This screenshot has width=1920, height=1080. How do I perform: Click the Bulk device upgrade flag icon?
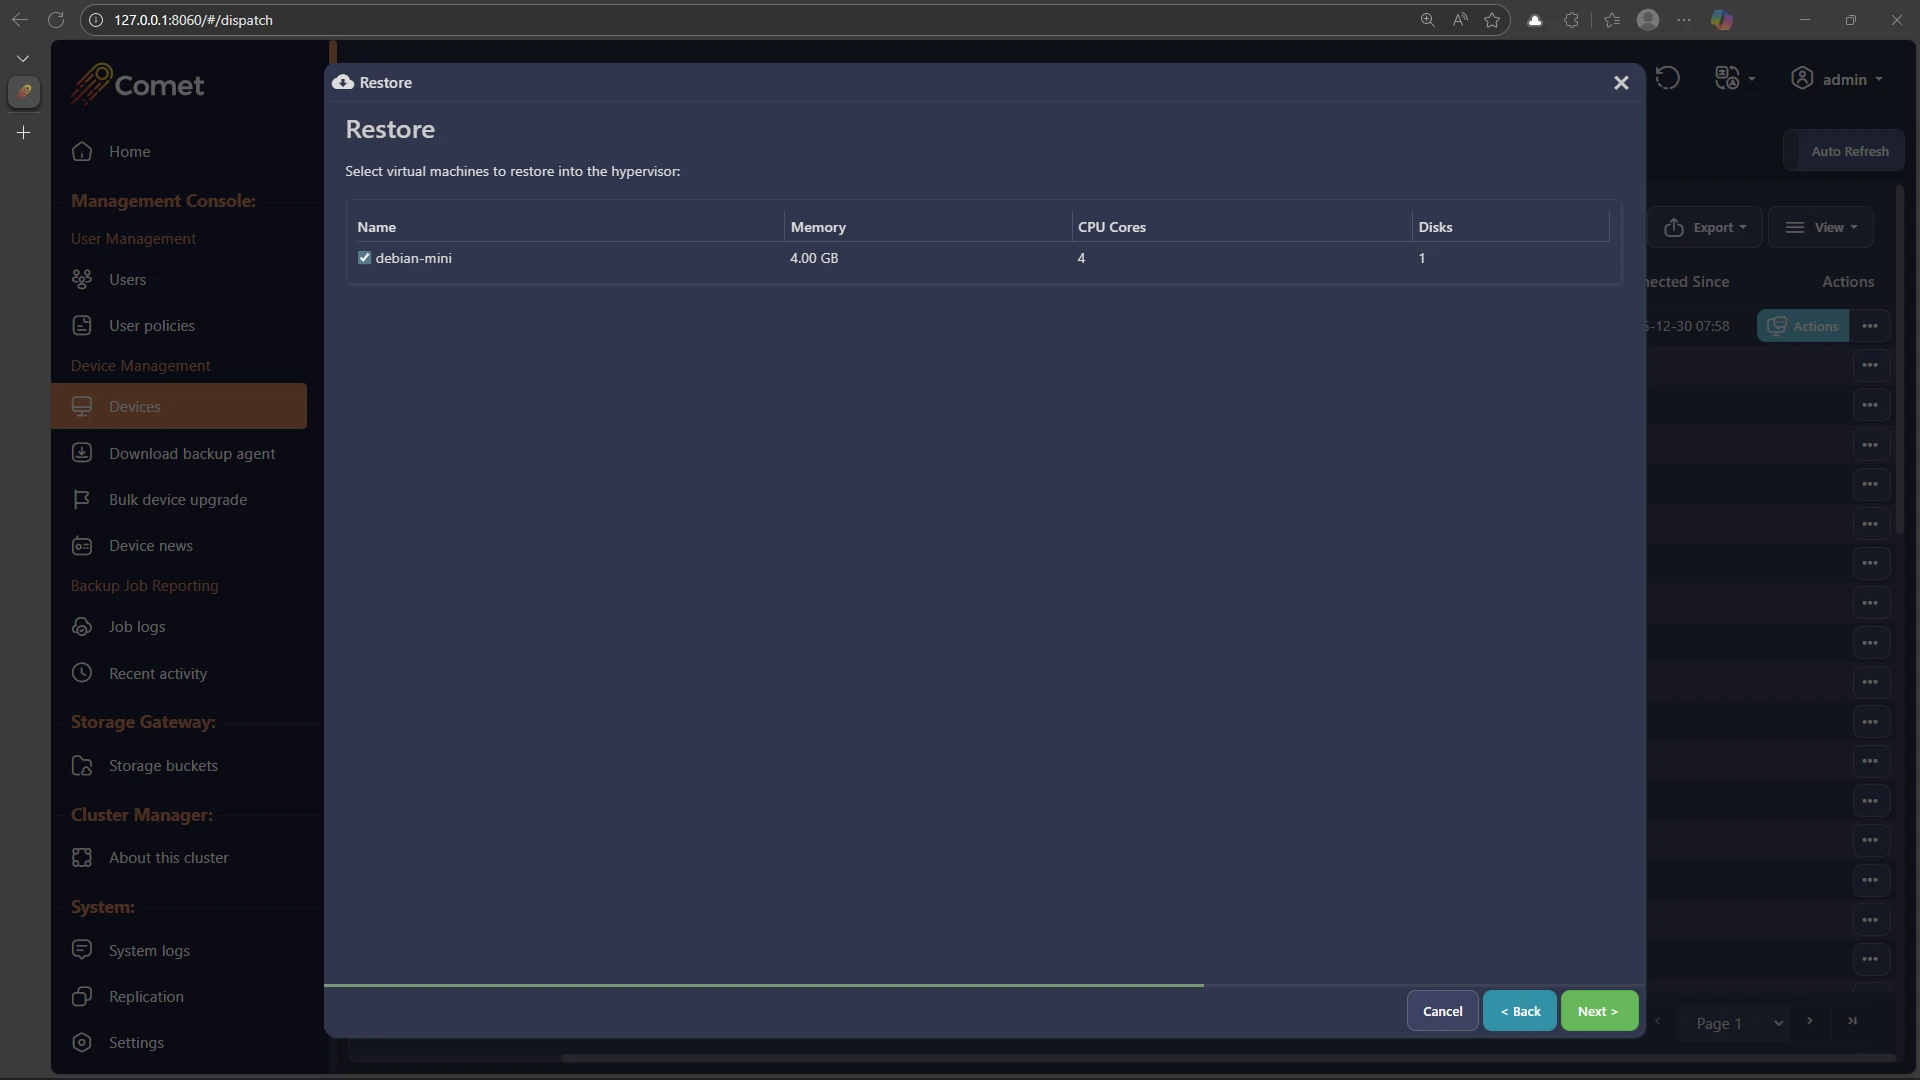(x=82, y=499)
